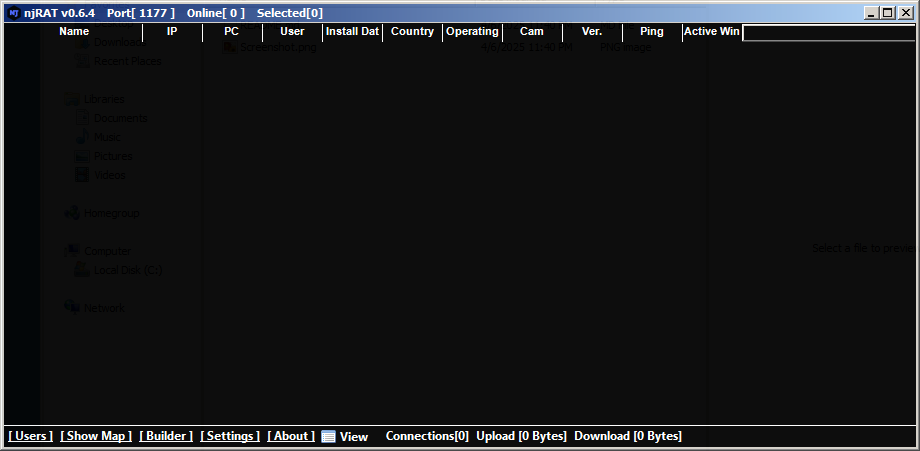
Task: Select the Ver. column header
Action: (592, 32)
